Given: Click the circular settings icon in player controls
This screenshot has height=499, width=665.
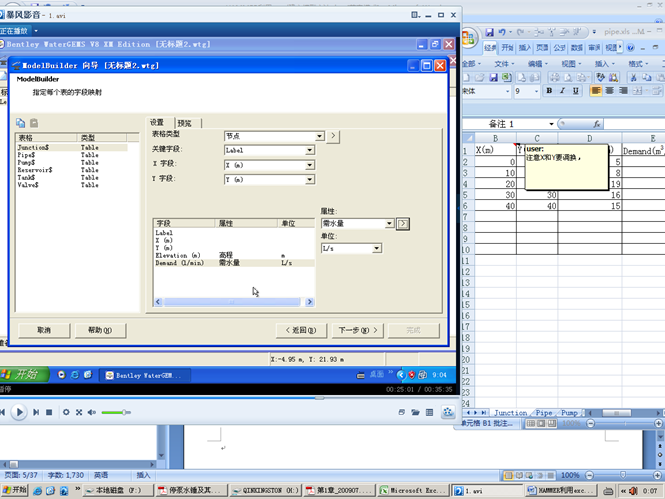Looking at the screenshot, I should coord(66,412).
